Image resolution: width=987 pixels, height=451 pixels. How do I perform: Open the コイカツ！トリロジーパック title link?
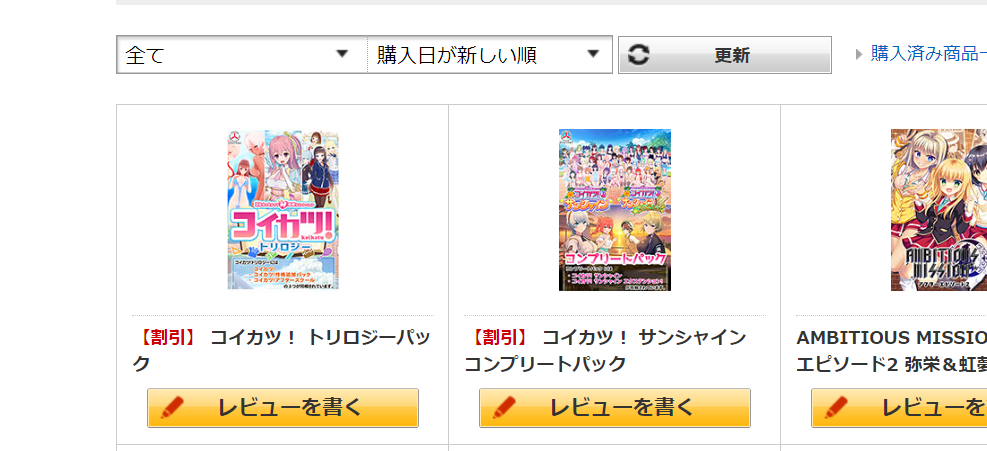(281, 350)
